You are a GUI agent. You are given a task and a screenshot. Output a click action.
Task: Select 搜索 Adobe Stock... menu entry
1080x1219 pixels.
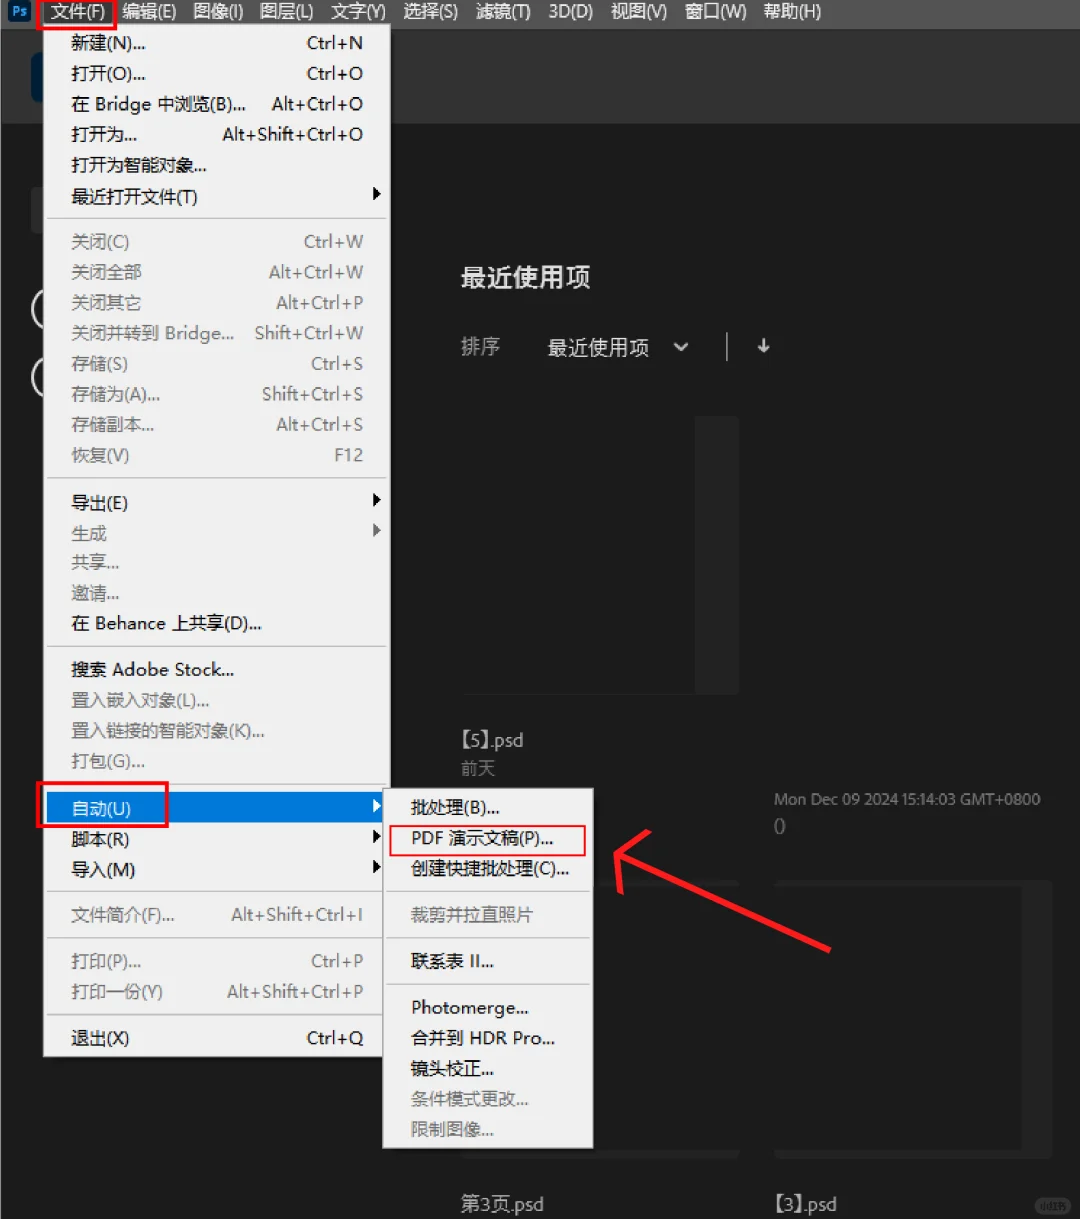pos(217,669)
